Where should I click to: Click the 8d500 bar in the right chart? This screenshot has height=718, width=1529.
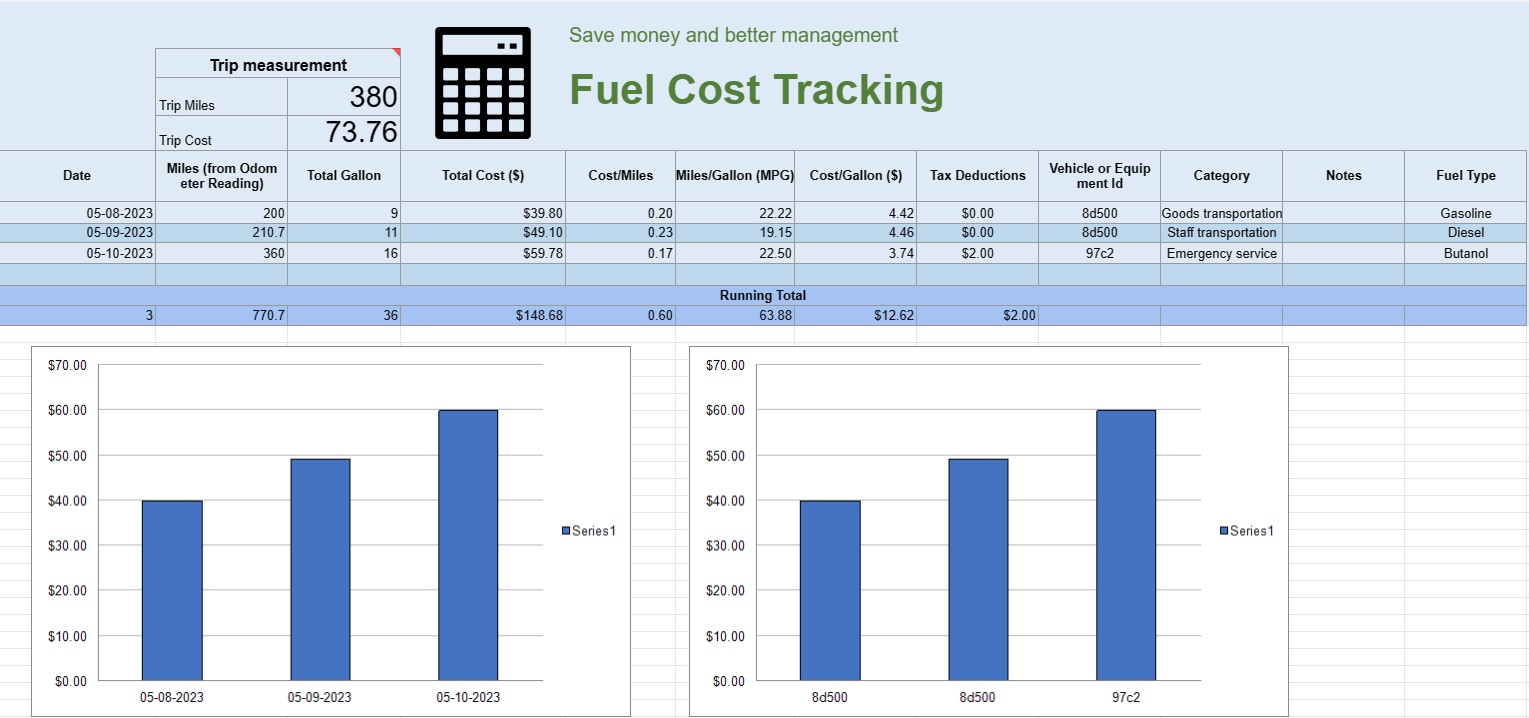point(830,588)
